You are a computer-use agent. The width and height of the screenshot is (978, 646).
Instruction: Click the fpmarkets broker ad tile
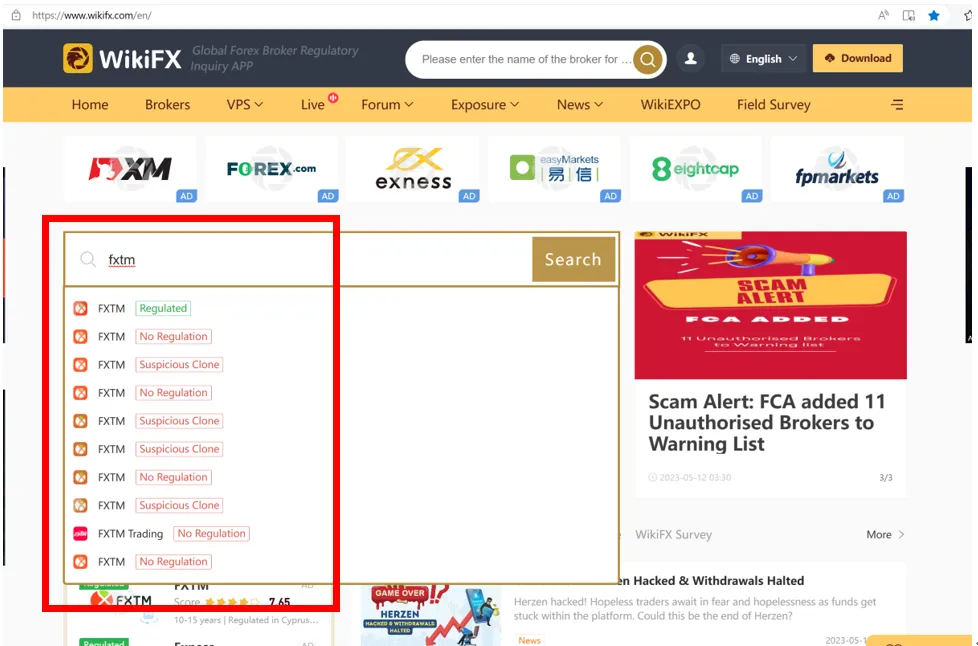pyautogui.click(x=838, y=169)
